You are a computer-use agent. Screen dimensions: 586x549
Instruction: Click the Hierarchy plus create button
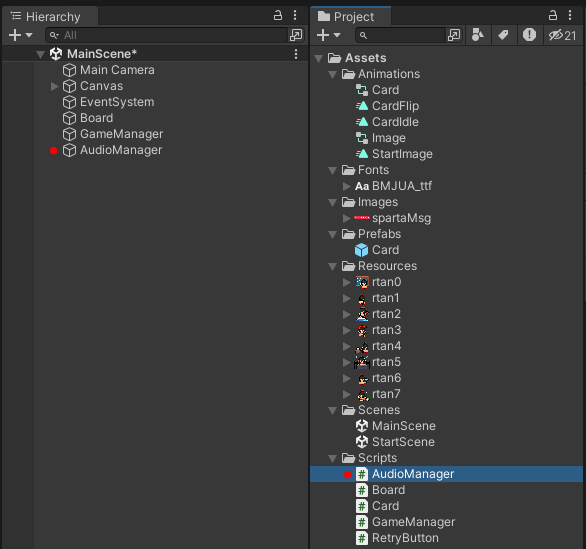[x=15, y=35]
